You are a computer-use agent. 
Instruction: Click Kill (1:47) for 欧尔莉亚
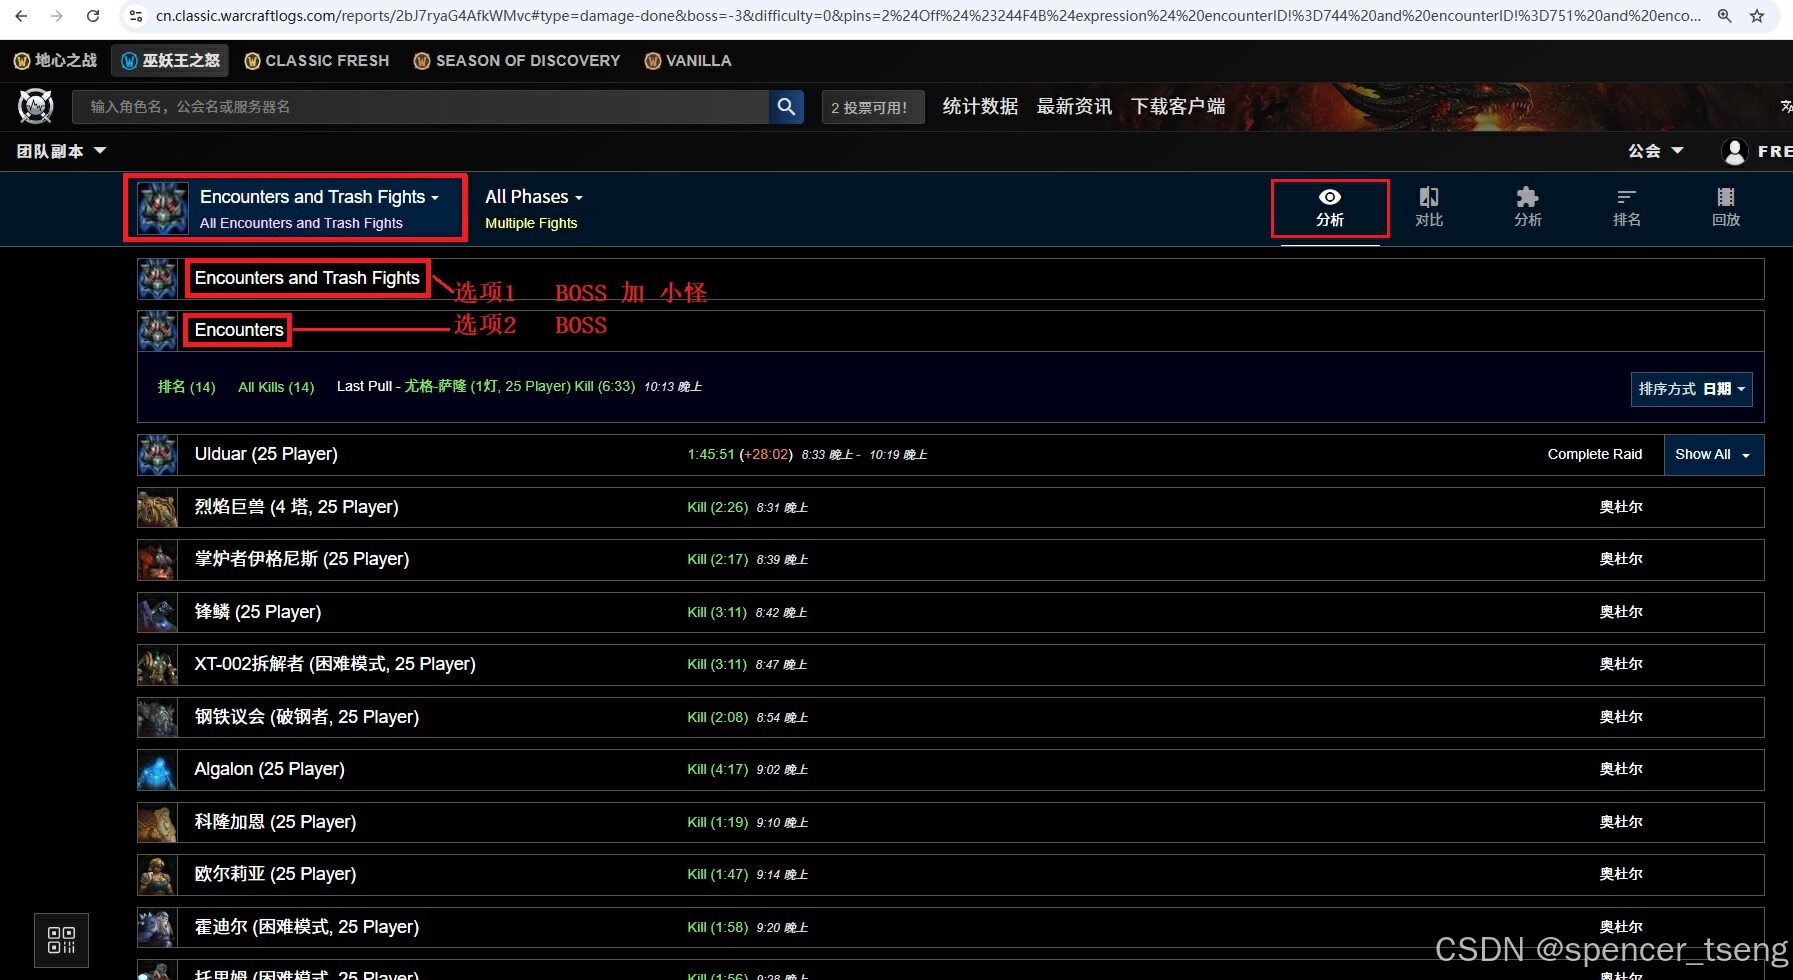717,875
